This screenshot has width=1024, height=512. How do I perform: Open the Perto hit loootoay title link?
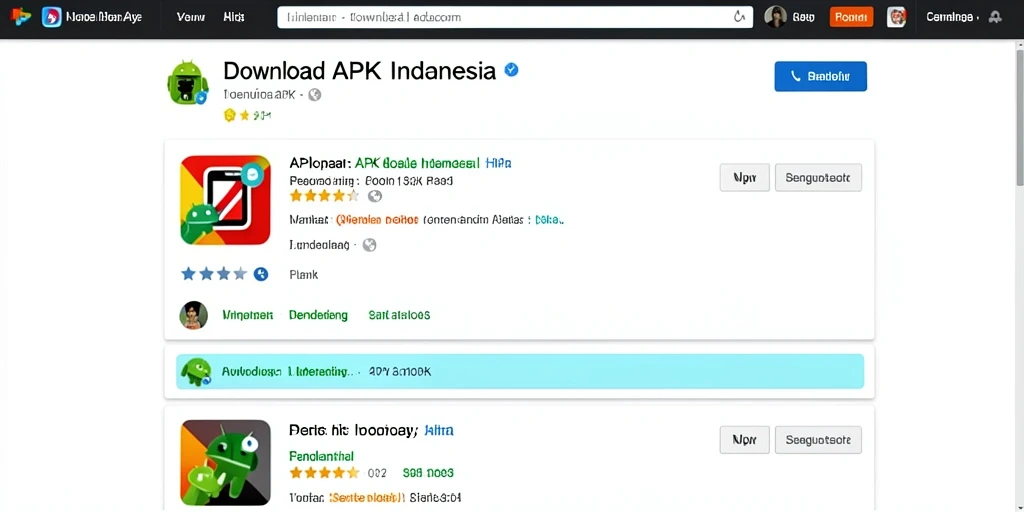[x=353, y=430]
